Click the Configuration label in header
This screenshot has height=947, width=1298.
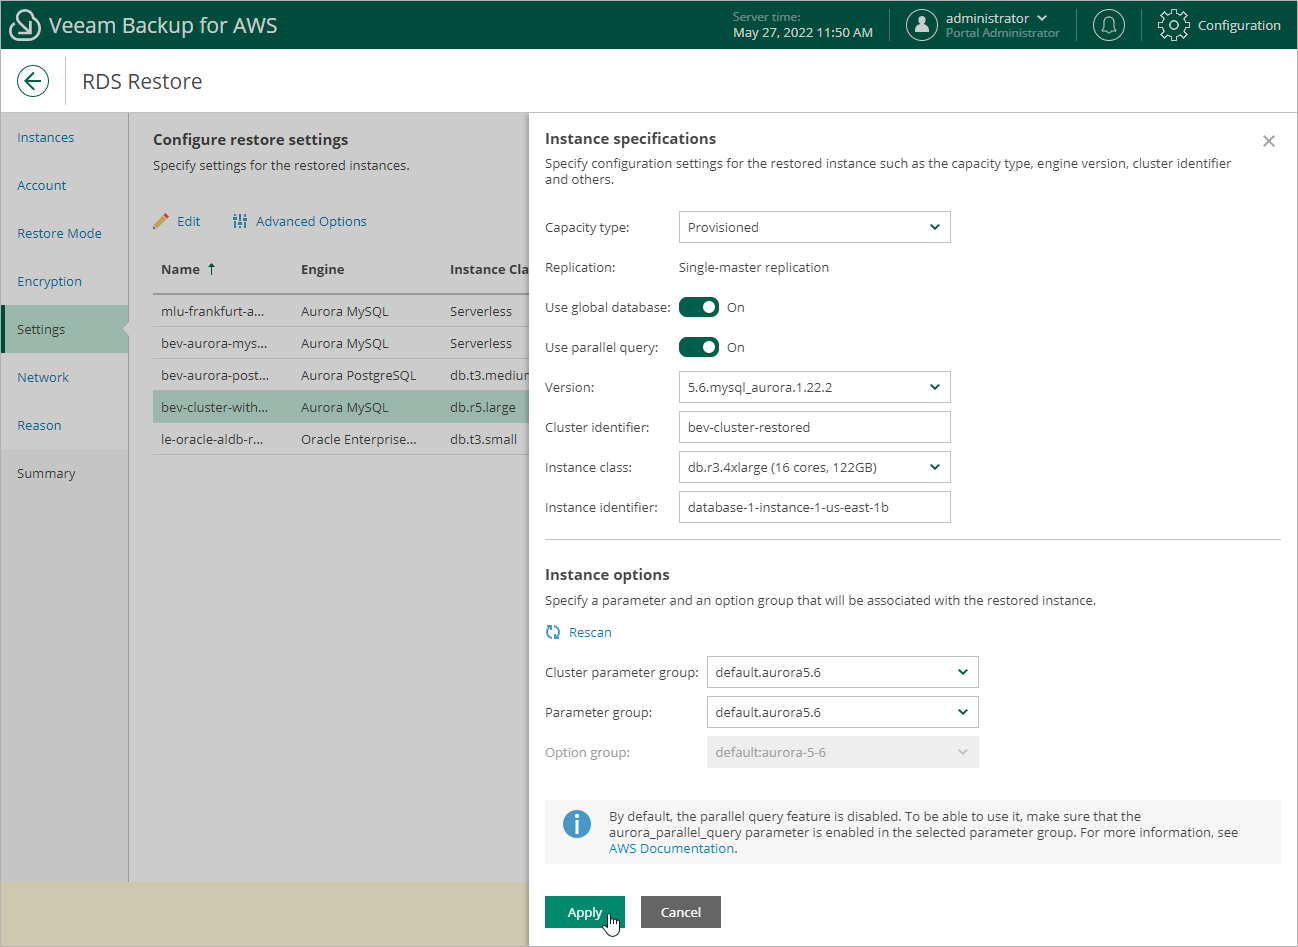pyautogui.click(x=1239, y=25)
